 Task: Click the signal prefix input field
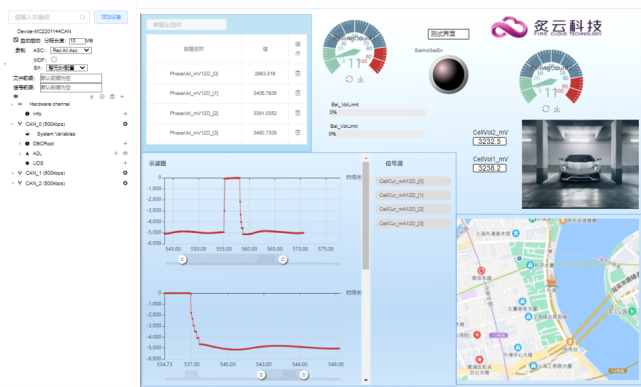[71, 87]
